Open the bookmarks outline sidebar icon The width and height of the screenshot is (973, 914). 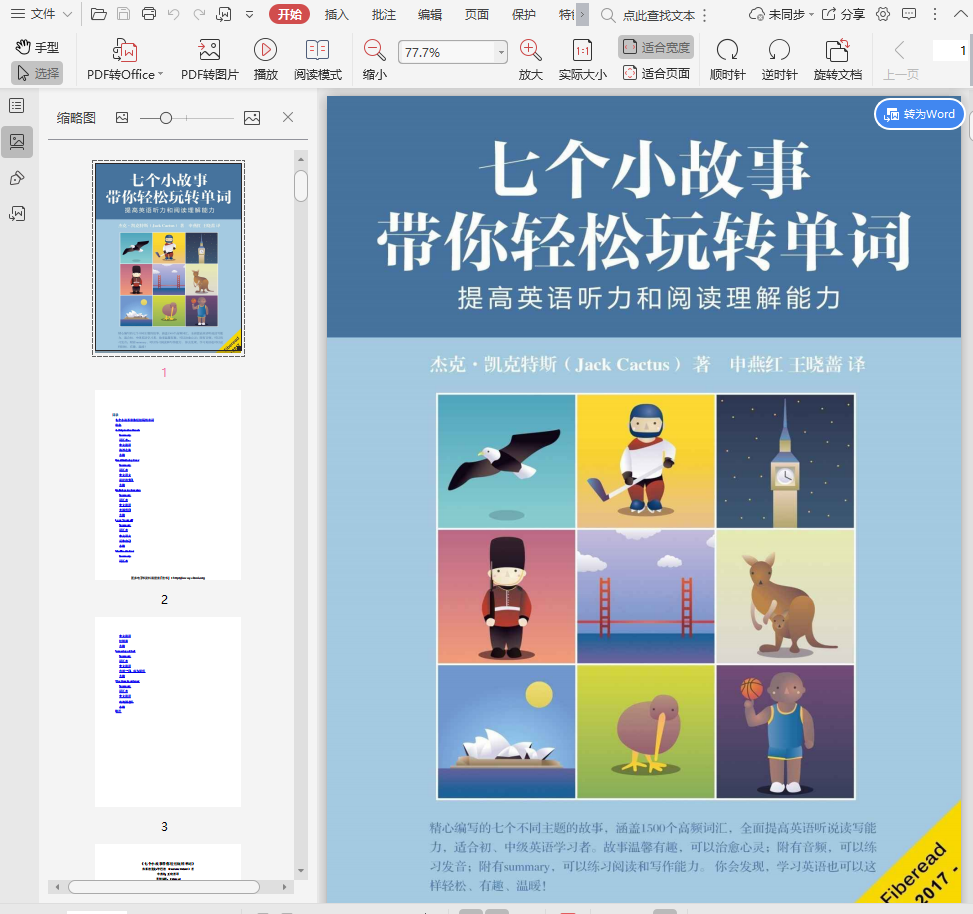click(17, 106)
